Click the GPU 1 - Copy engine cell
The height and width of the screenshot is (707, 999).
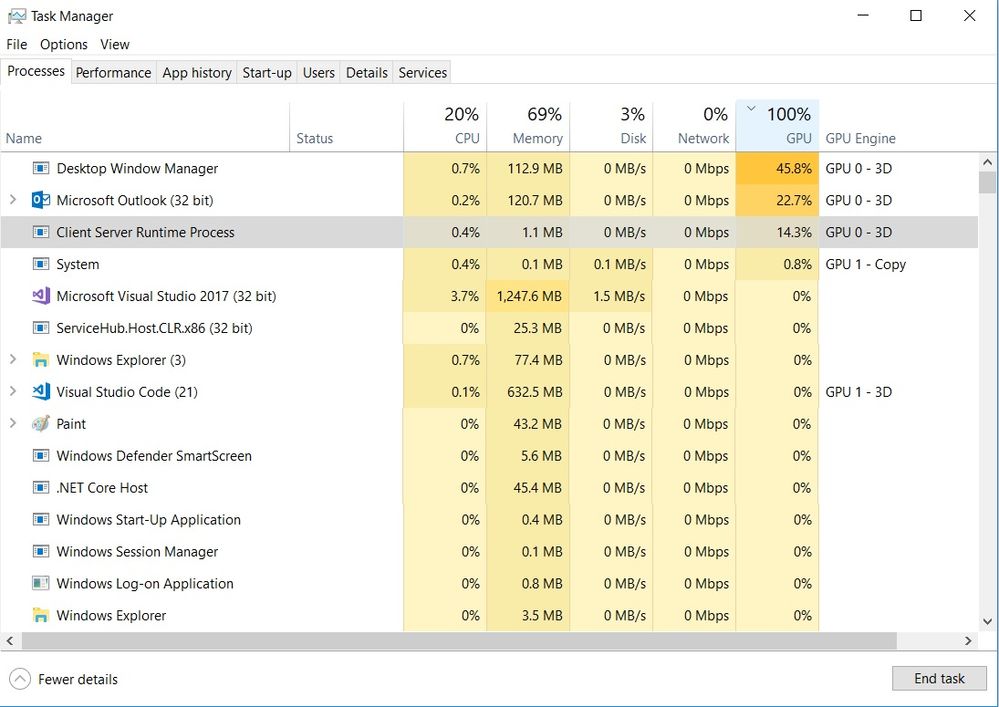pyautogui.click(x=866, y=264)
